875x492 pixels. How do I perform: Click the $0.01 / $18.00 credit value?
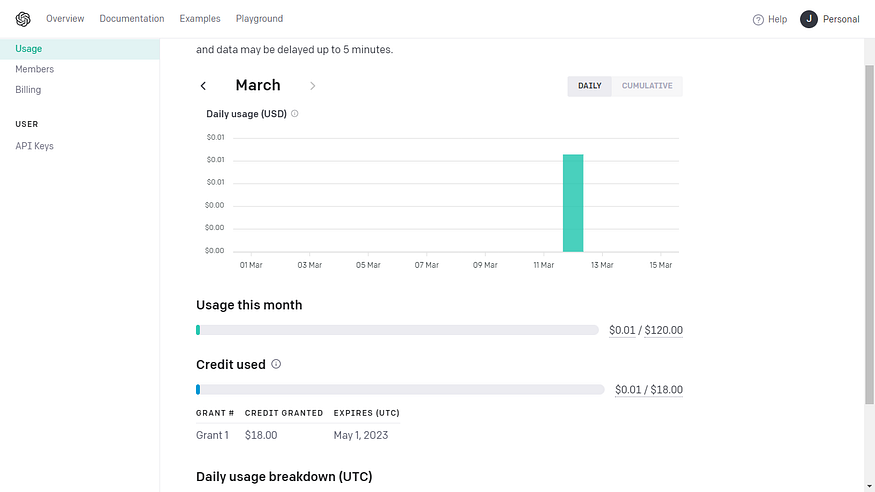[x=648, y=390]
